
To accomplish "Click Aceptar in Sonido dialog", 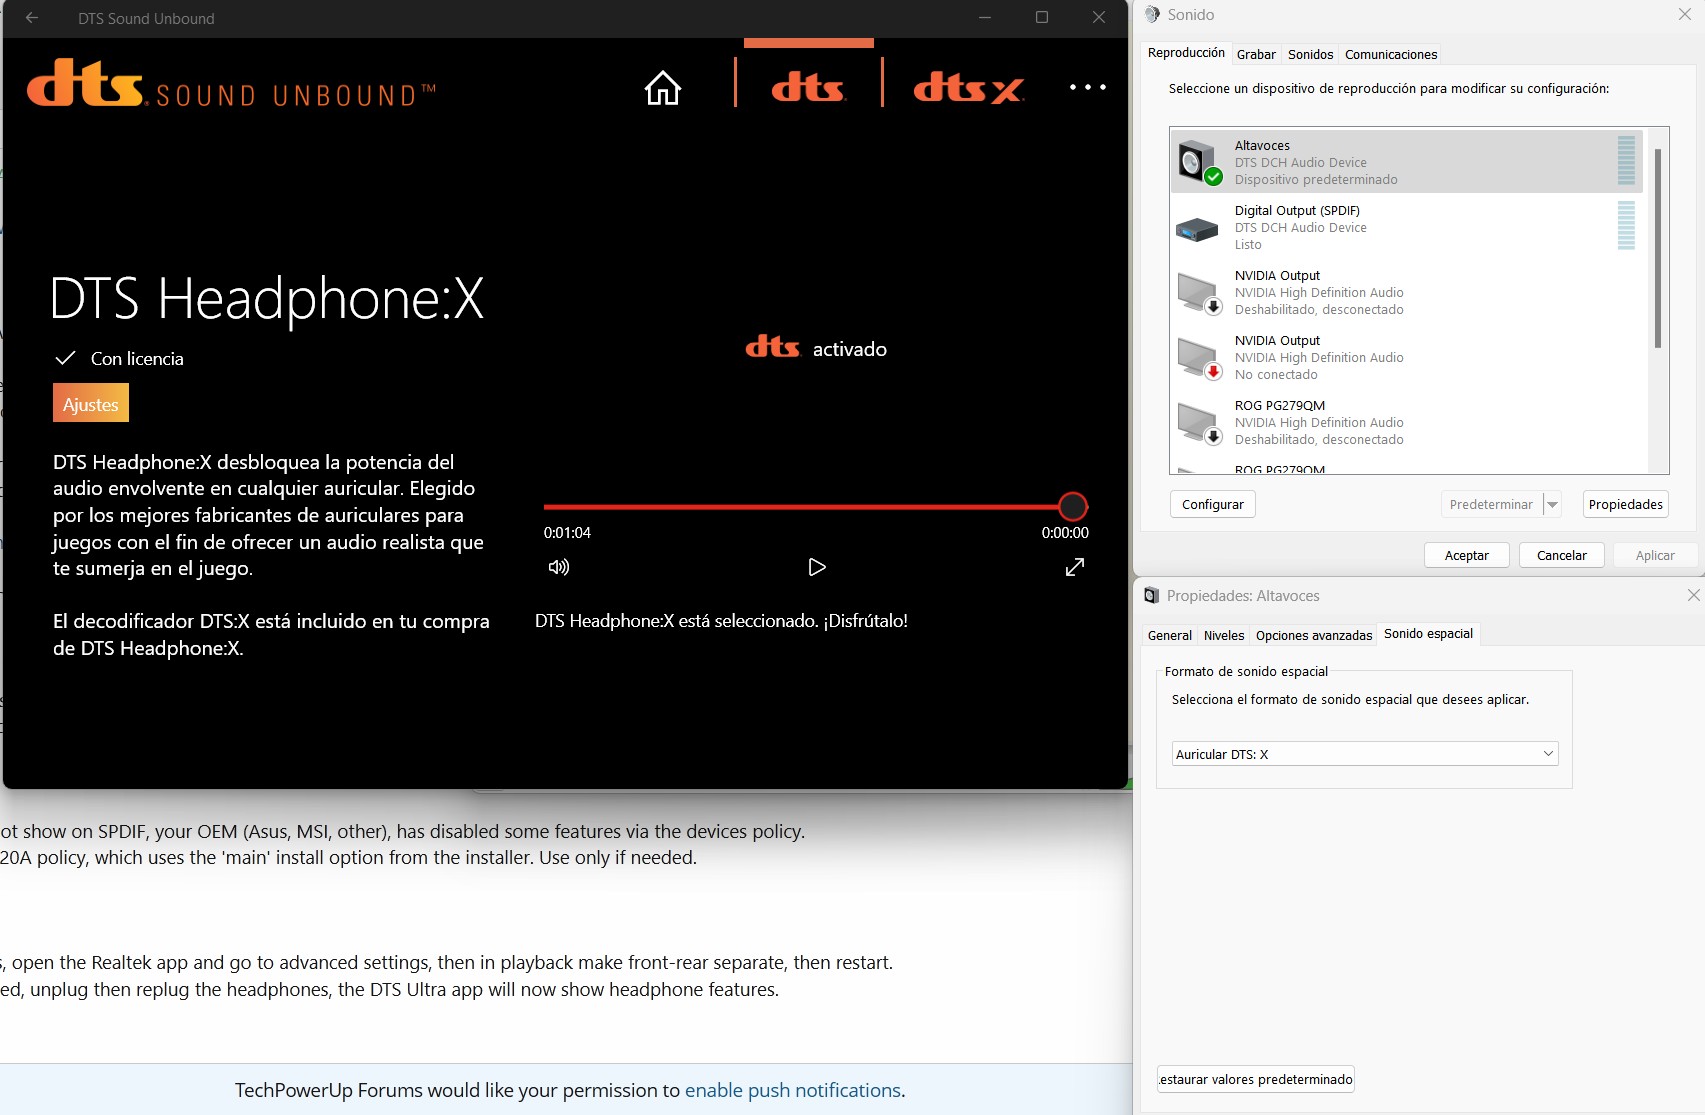I will click(x=1467, y=555).
